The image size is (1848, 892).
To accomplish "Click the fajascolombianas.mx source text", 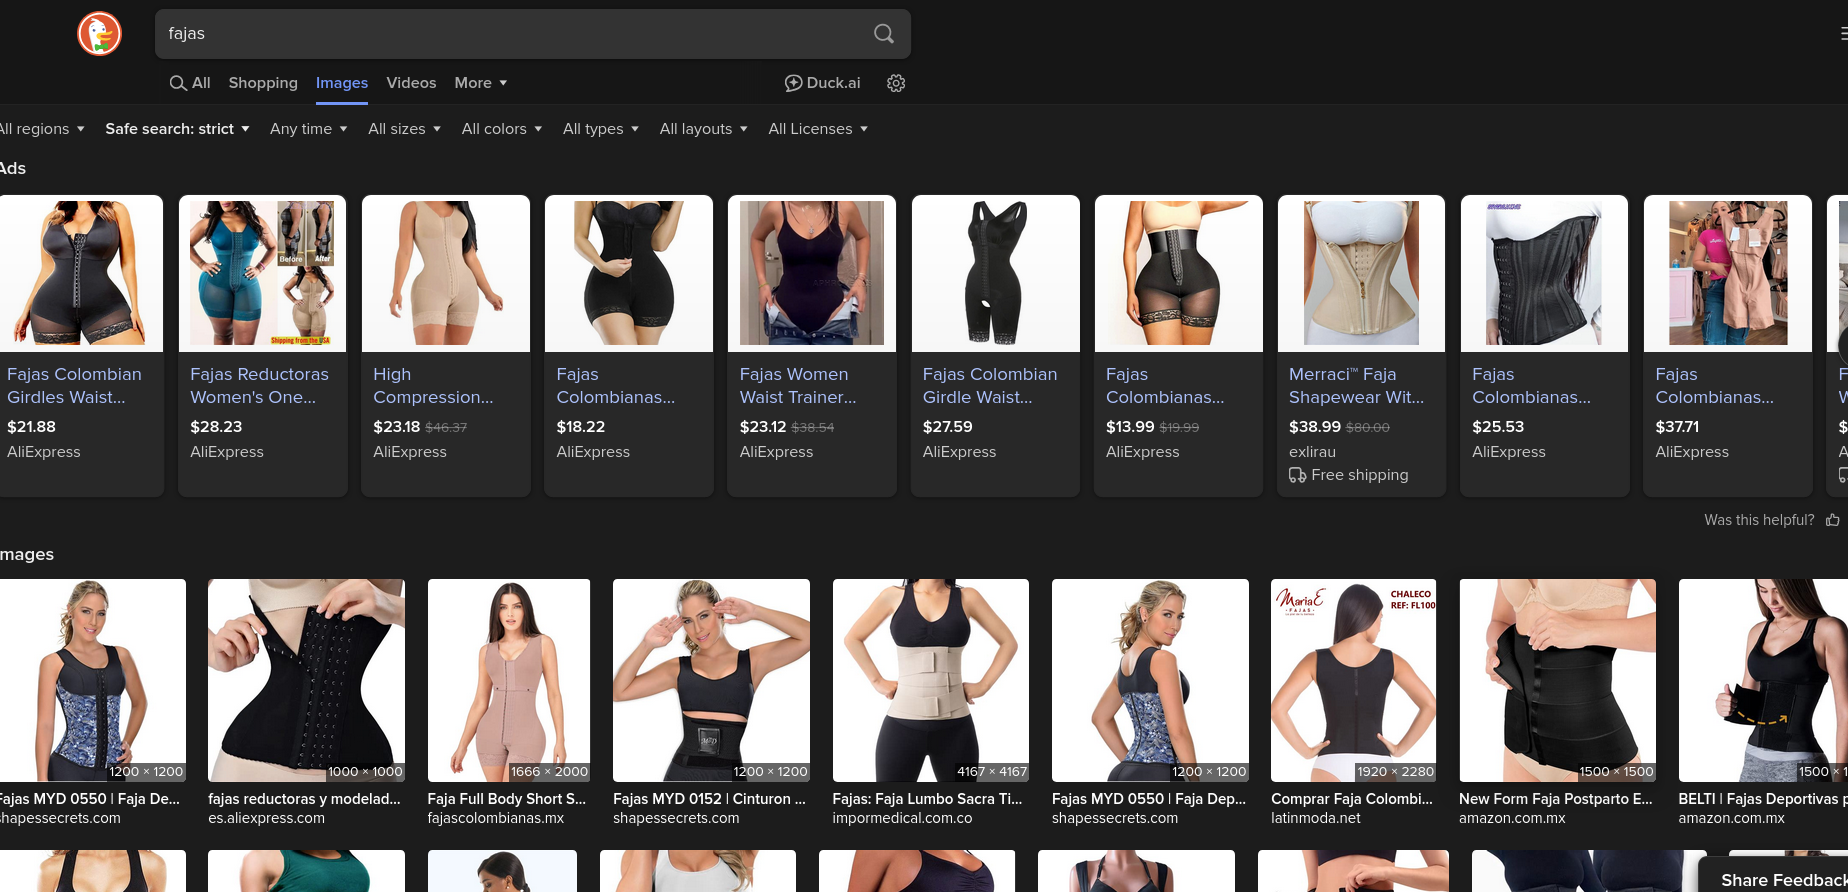I will pos(496,818).
